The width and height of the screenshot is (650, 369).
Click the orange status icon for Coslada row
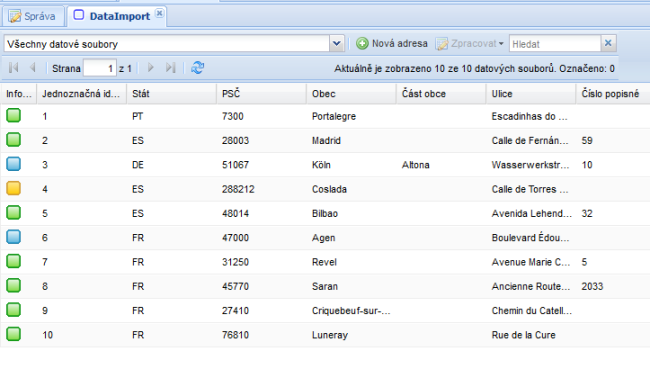[x=13, y=188]
